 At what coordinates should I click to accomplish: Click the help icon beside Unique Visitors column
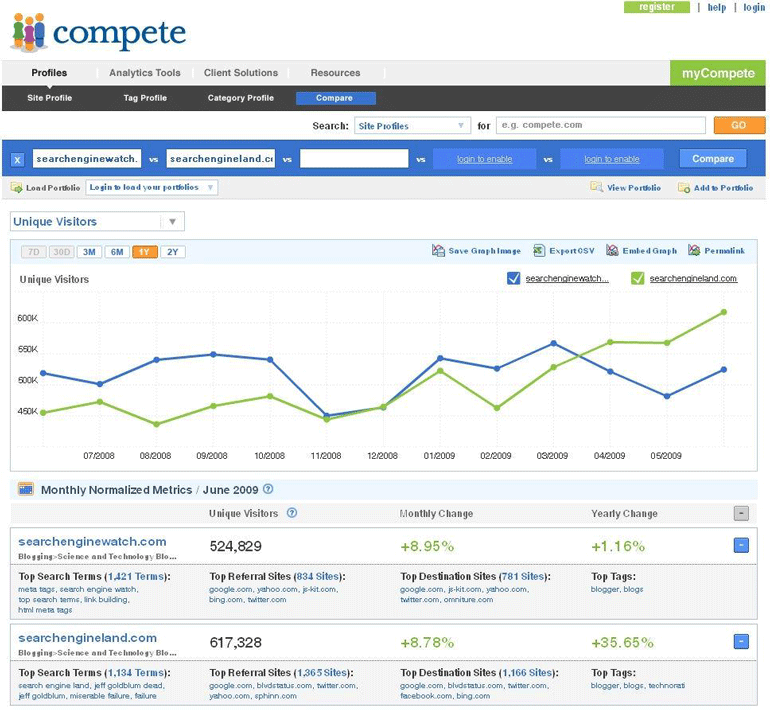(x=292, y=513)
